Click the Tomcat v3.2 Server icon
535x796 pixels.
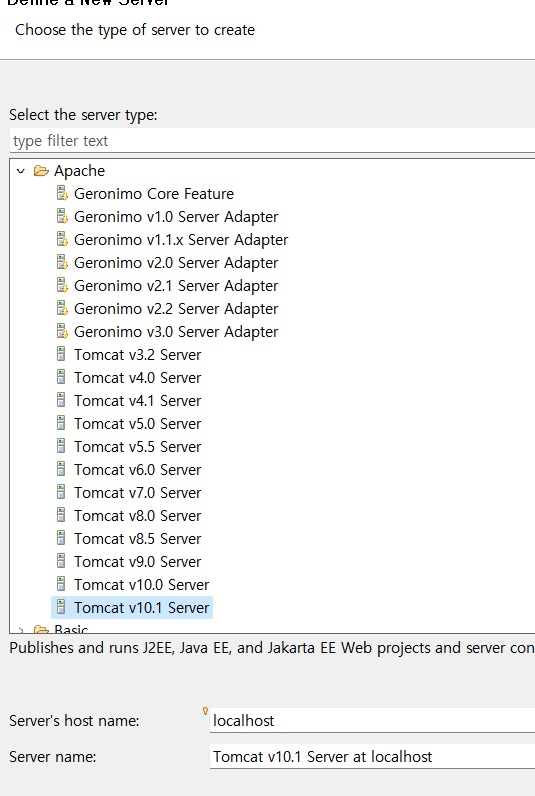61,354
